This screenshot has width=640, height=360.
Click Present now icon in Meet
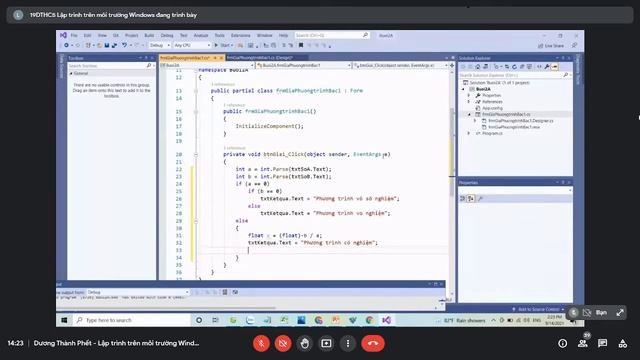326,343
